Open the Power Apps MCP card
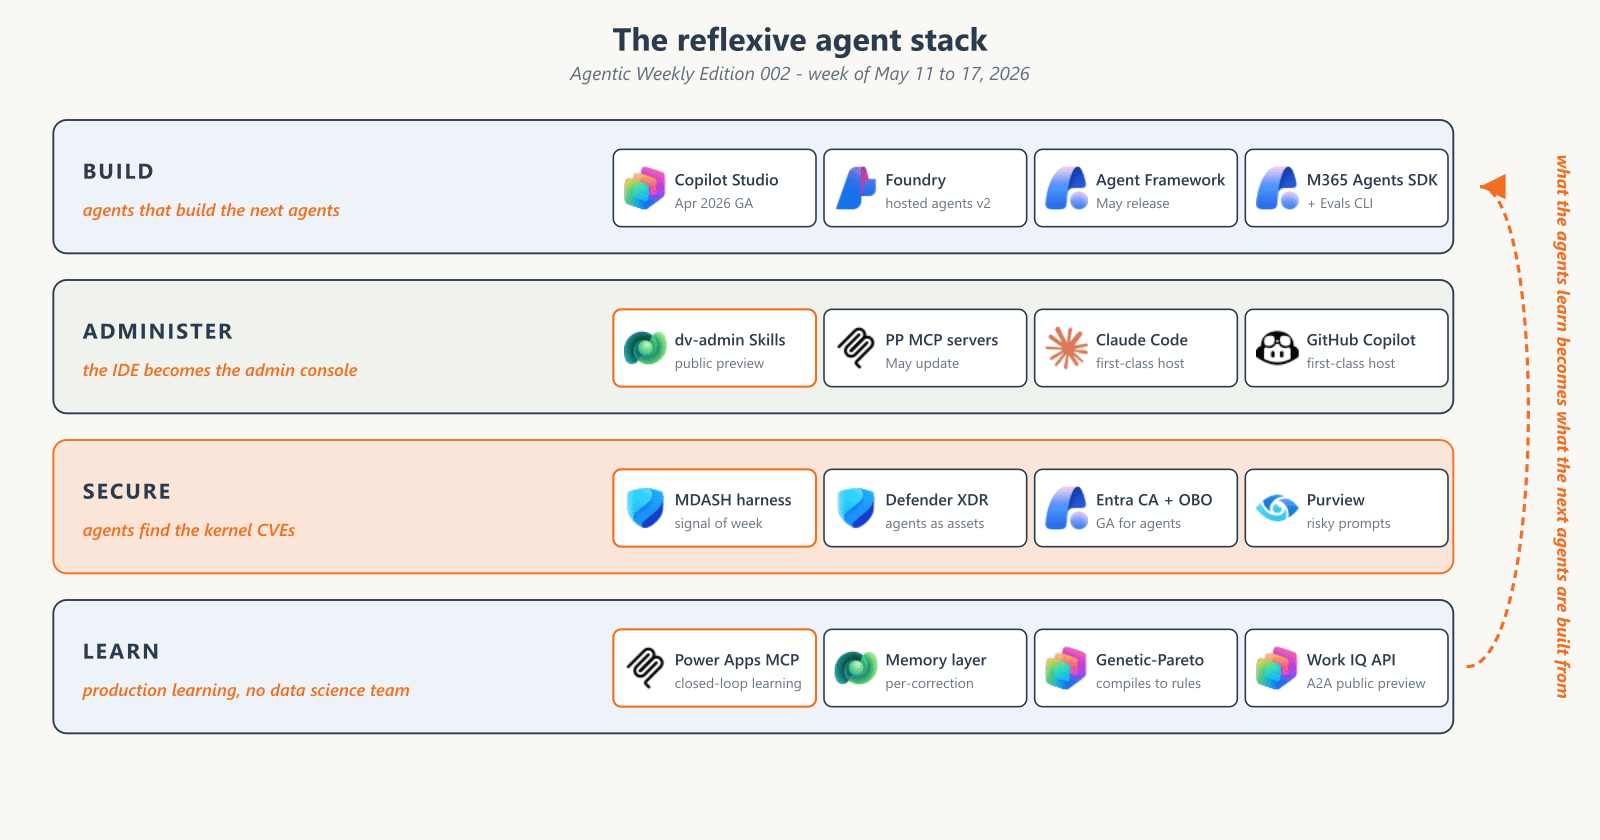 click(x=715, y=668)
